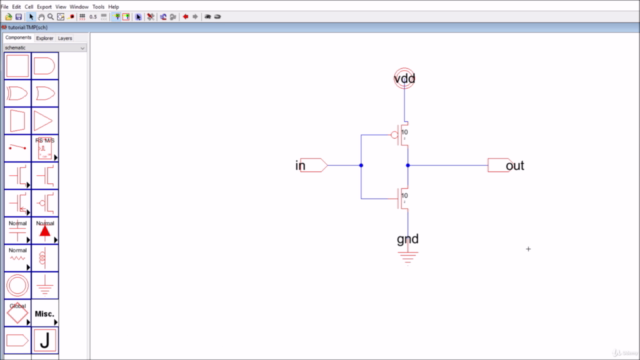Screen dimensions: 640x360
Task: Expand the RS MS flip-flop options
Action: tap(56, 158)
